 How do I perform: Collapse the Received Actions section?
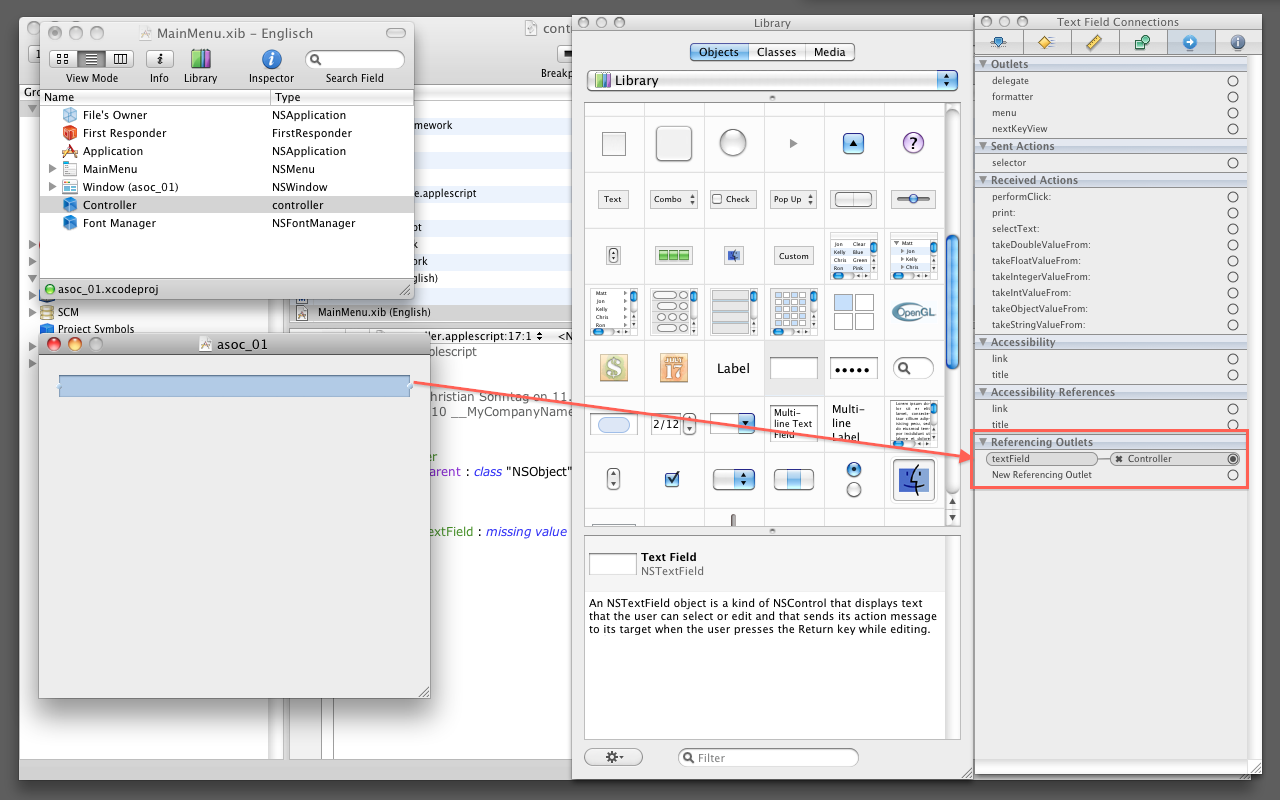click(x=982, y=180)
